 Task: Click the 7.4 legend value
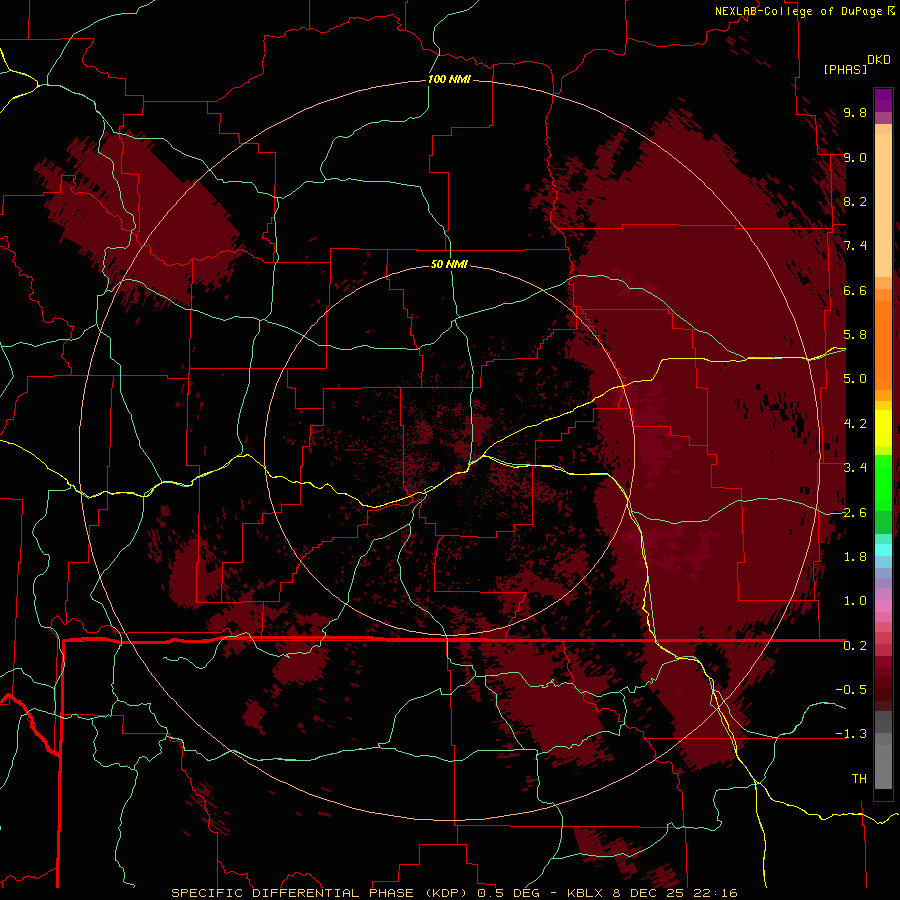[855, 246]
